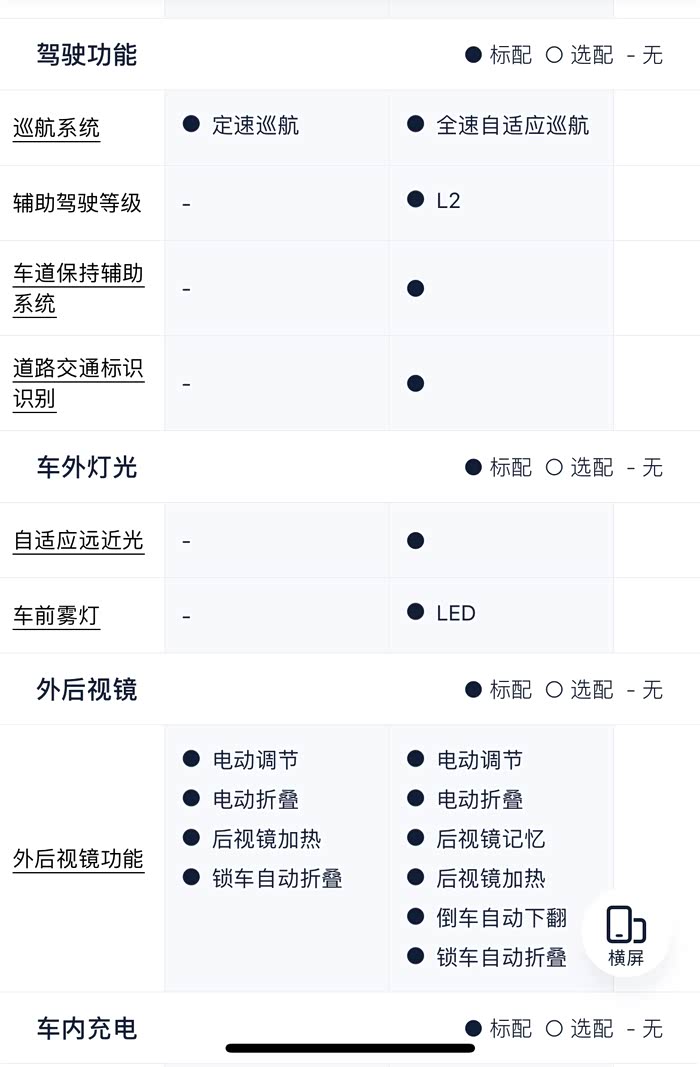Open the 巡航系统 term explanation link
The width and height of the screenshot is (700, 1067).
(x=56, y=128)
